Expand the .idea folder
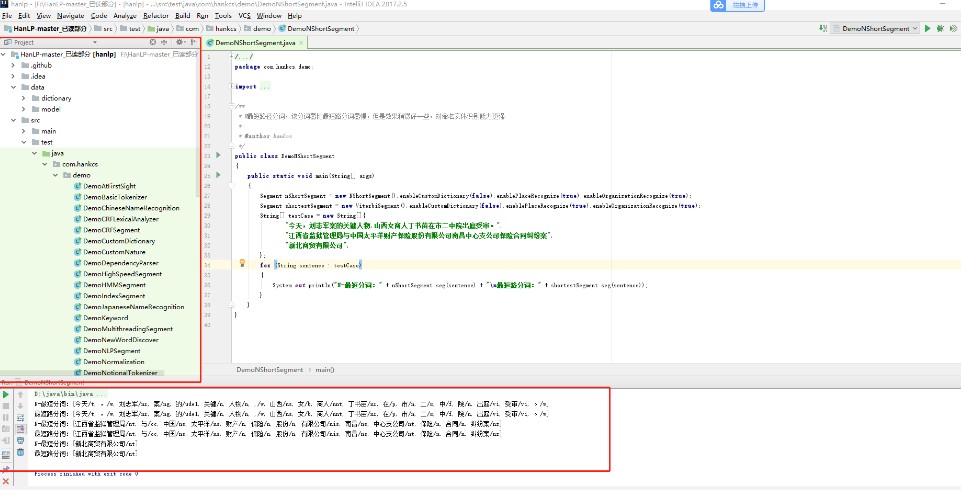Image resolution: width=962 pixels, height=503 pixels. 13,76
